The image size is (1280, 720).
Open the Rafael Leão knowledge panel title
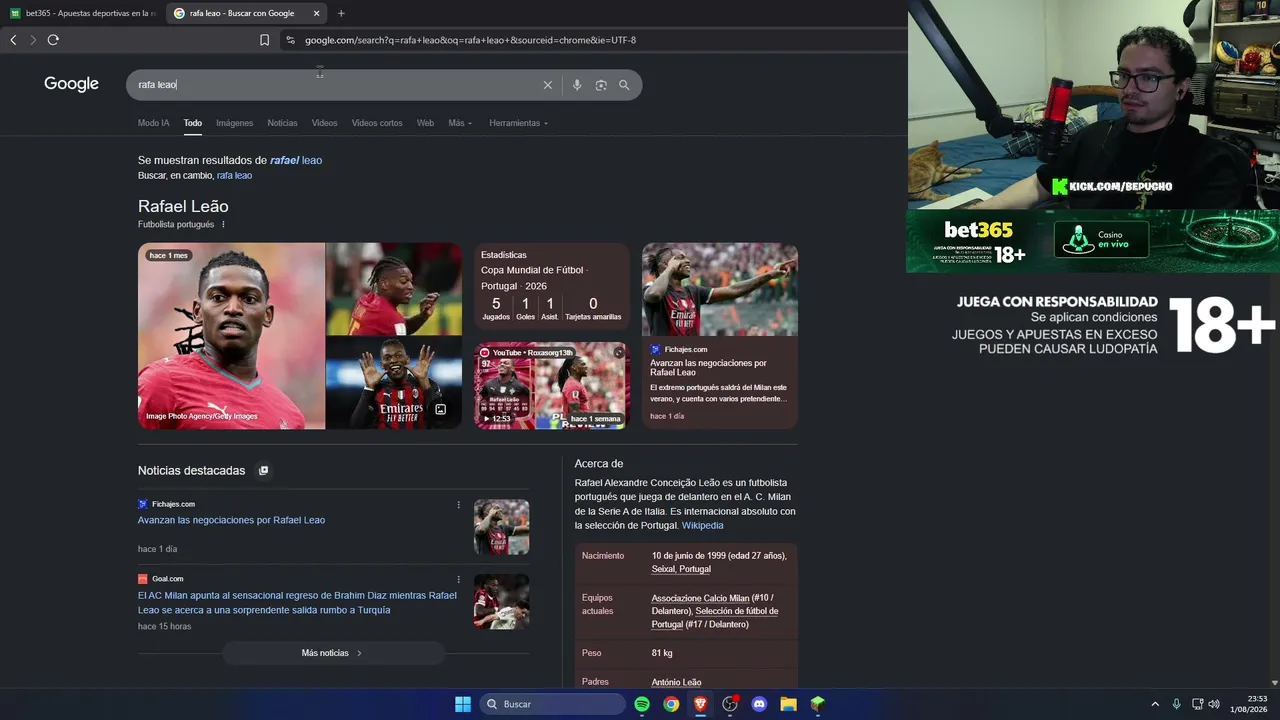(183, 206)
